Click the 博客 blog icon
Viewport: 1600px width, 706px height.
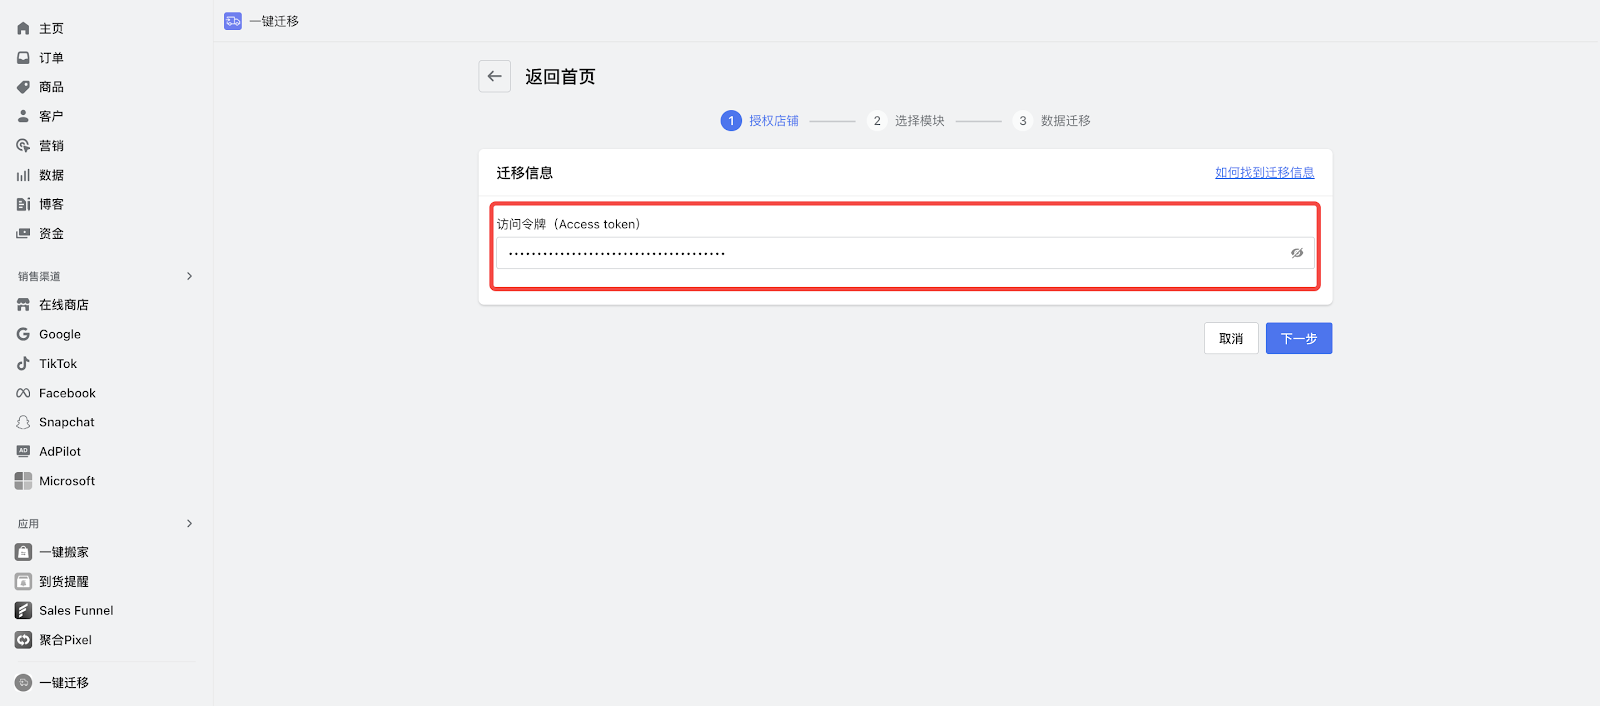pos(23,204)
